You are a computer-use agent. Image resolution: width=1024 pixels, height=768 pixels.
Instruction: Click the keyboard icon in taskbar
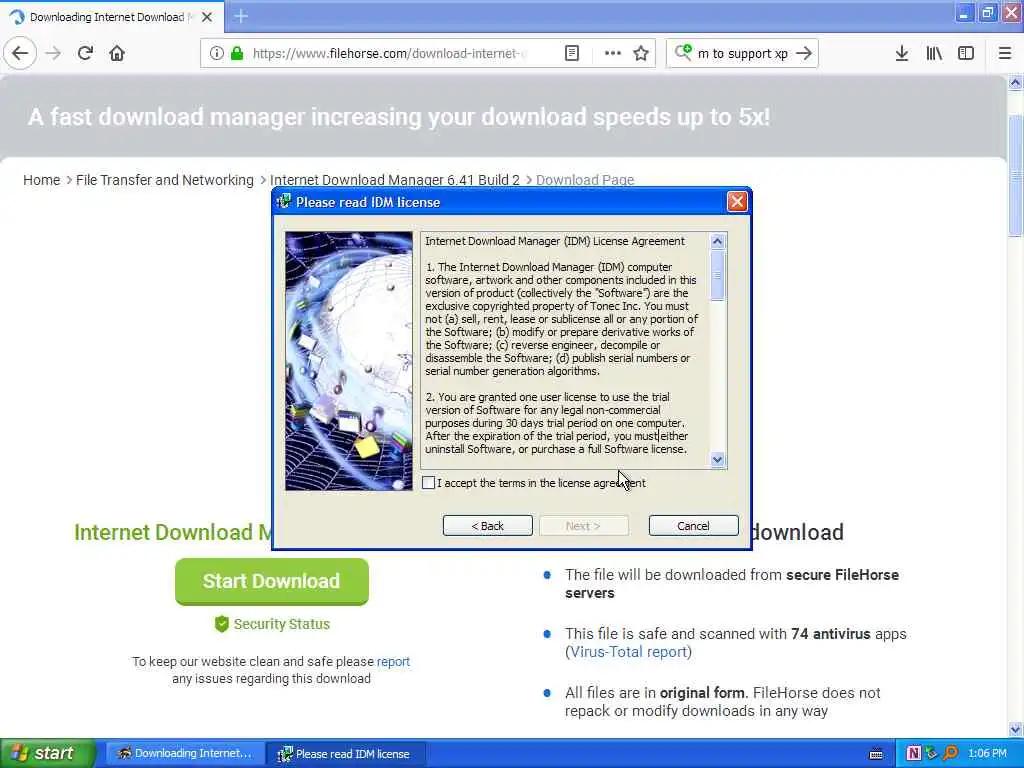pos(876,754)
